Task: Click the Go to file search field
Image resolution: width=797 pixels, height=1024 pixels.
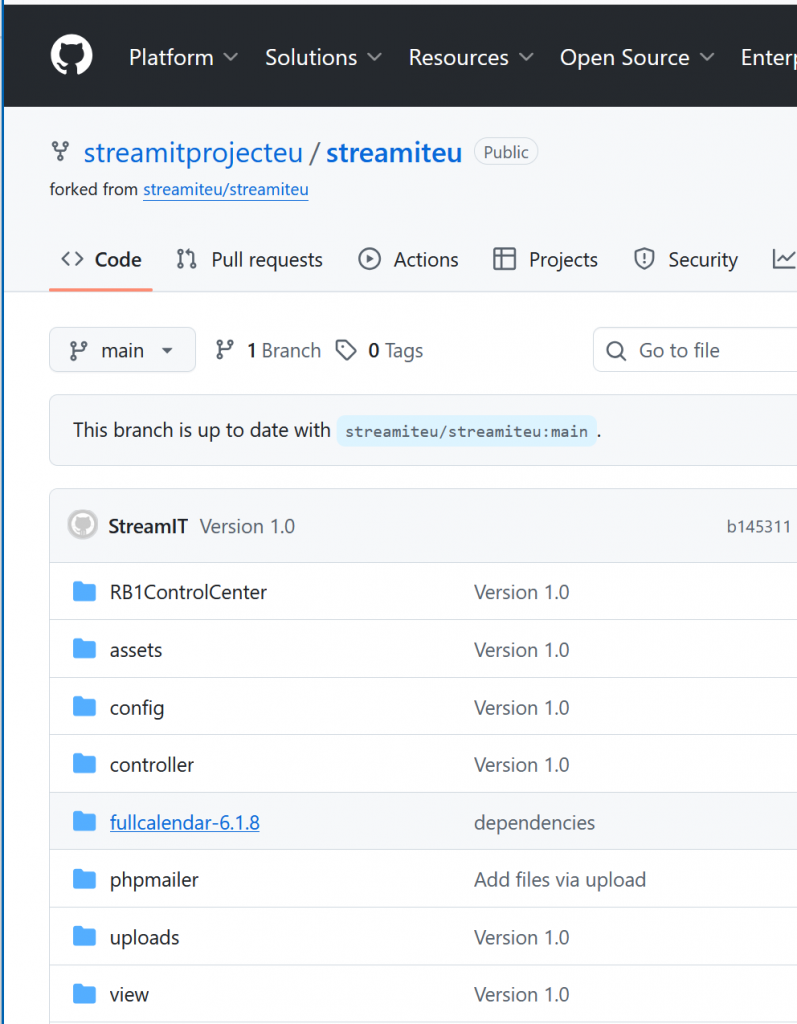Action: tap(700, 351)
